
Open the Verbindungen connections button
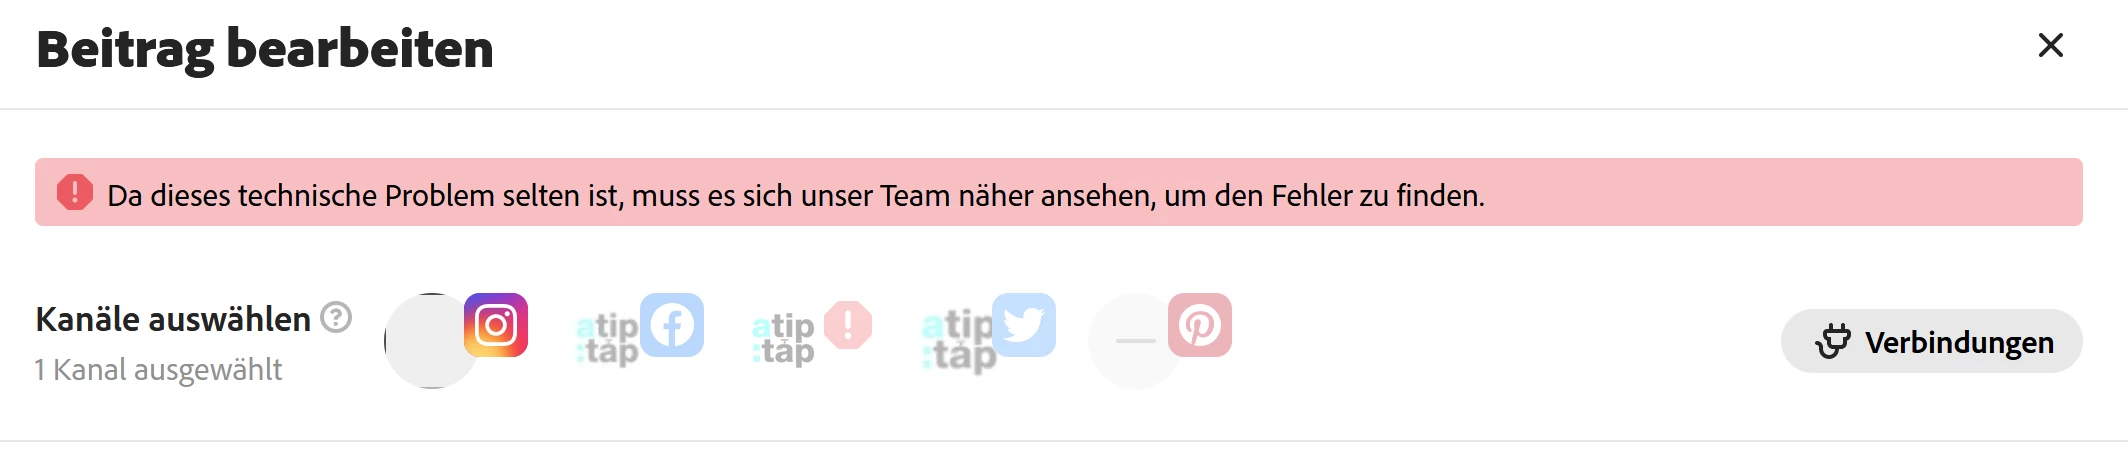click(x=1931, y=341)
